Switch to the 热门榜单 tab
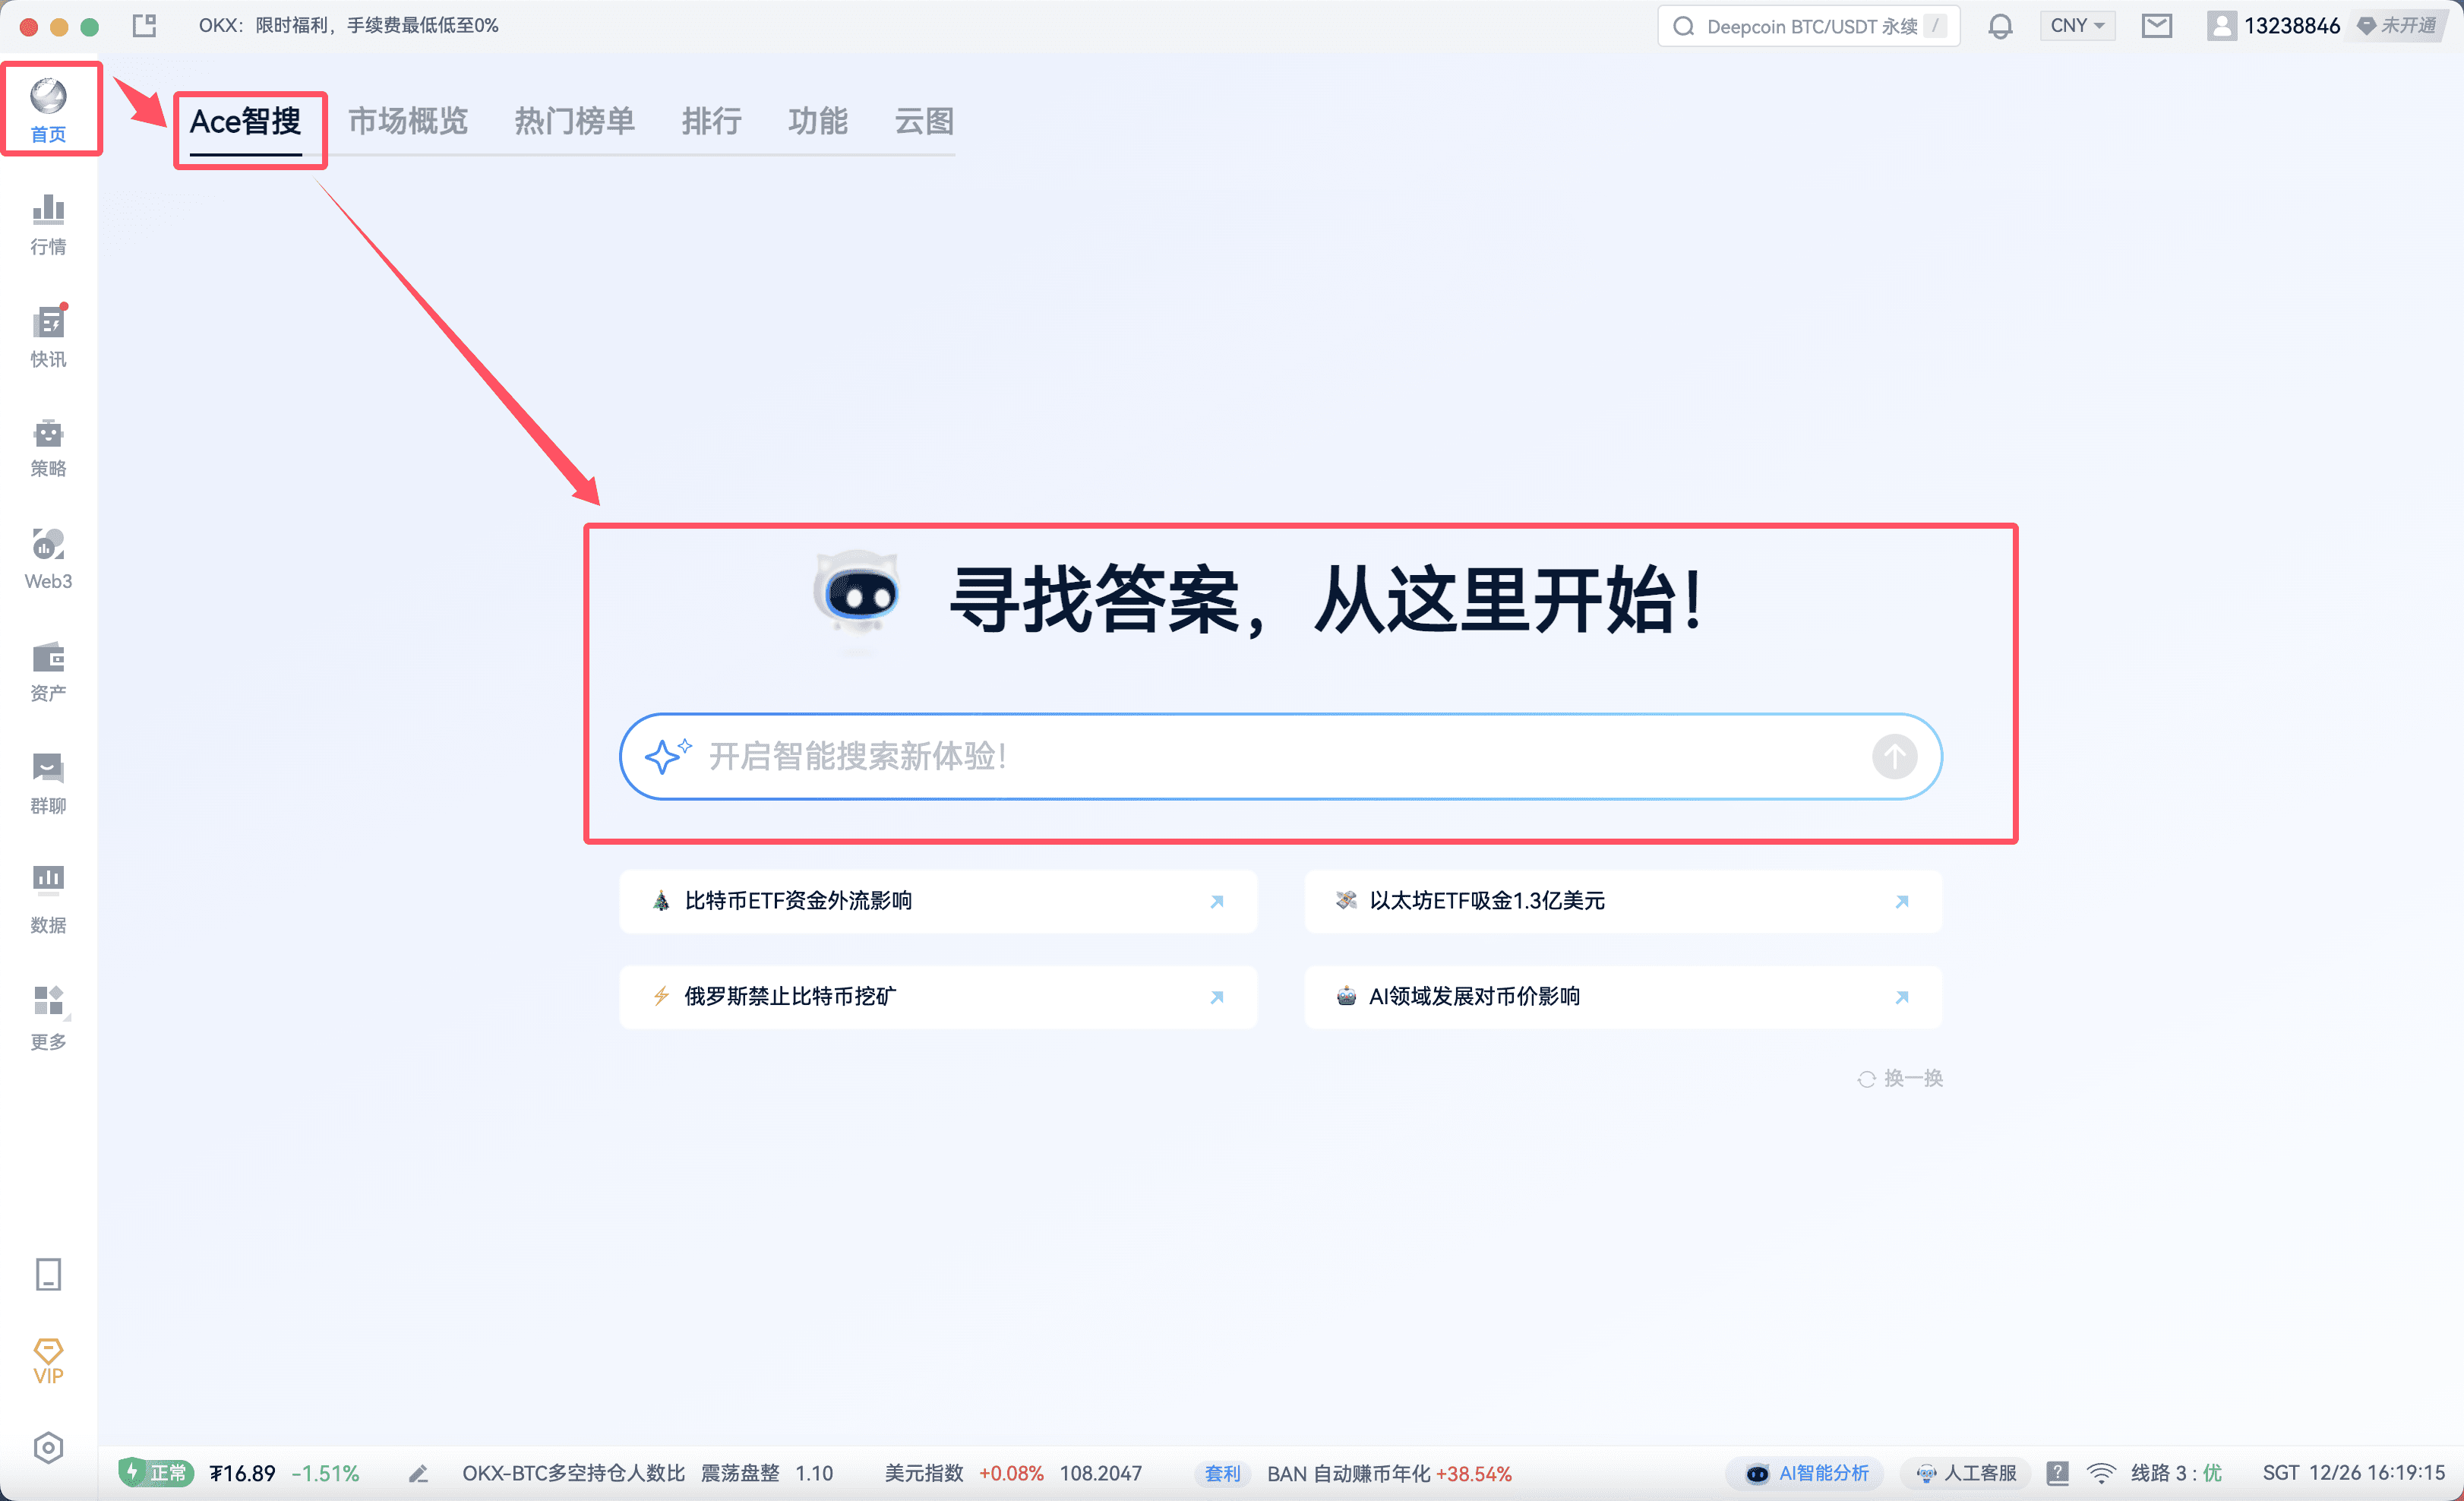The width and height of the screenshot is (2464, 1501). click(x=575, y=122)
